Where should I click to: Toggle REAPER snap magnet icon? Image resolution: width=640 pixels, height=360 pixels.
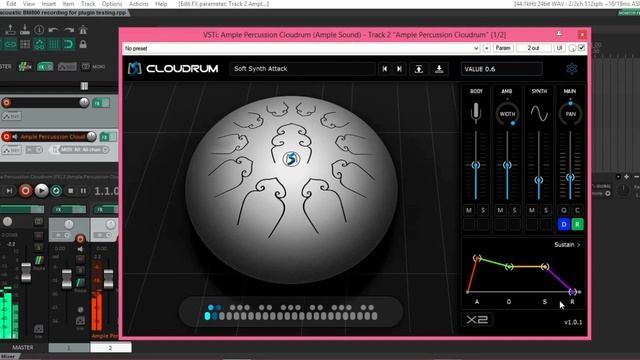tap(69, 44)
